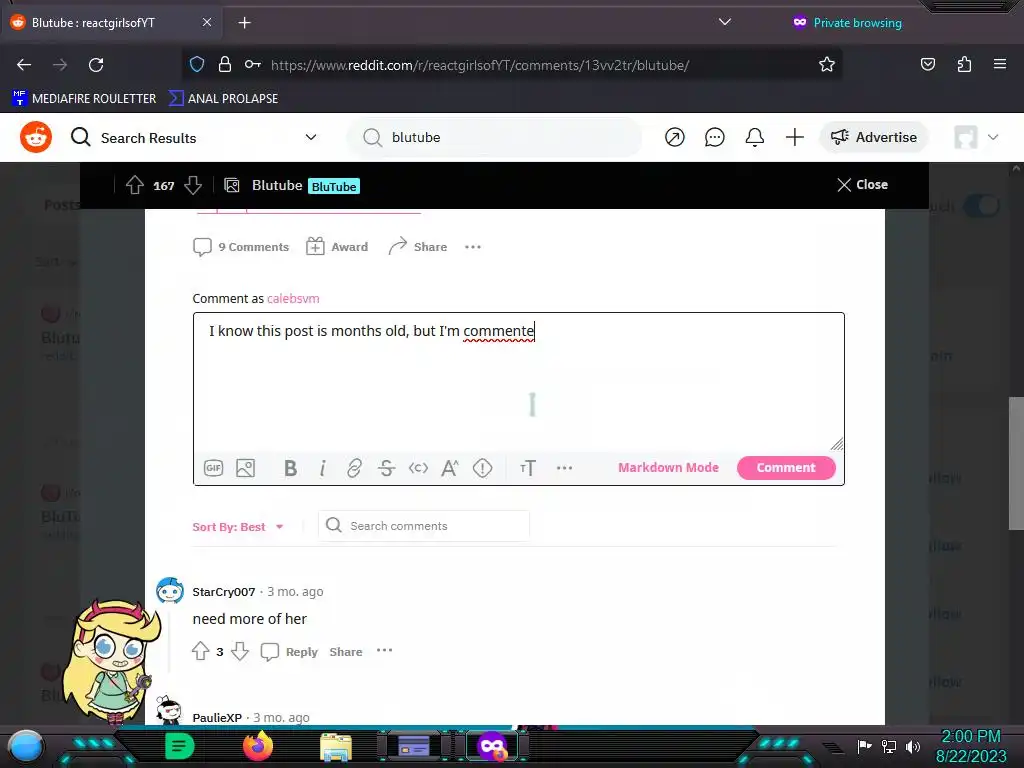The width and height of the screenshot is (1024, 768).
Task: Create a post with the plus icon
Action: click(x=795, y=137)
